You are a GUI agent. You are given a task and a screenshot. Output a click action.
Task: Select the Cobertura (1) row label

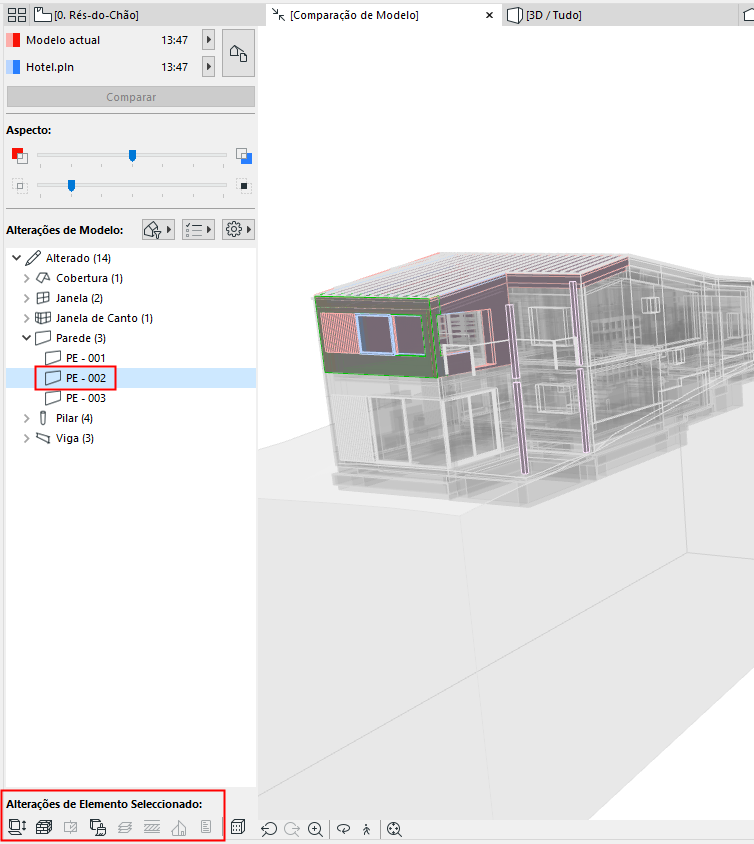89,278
